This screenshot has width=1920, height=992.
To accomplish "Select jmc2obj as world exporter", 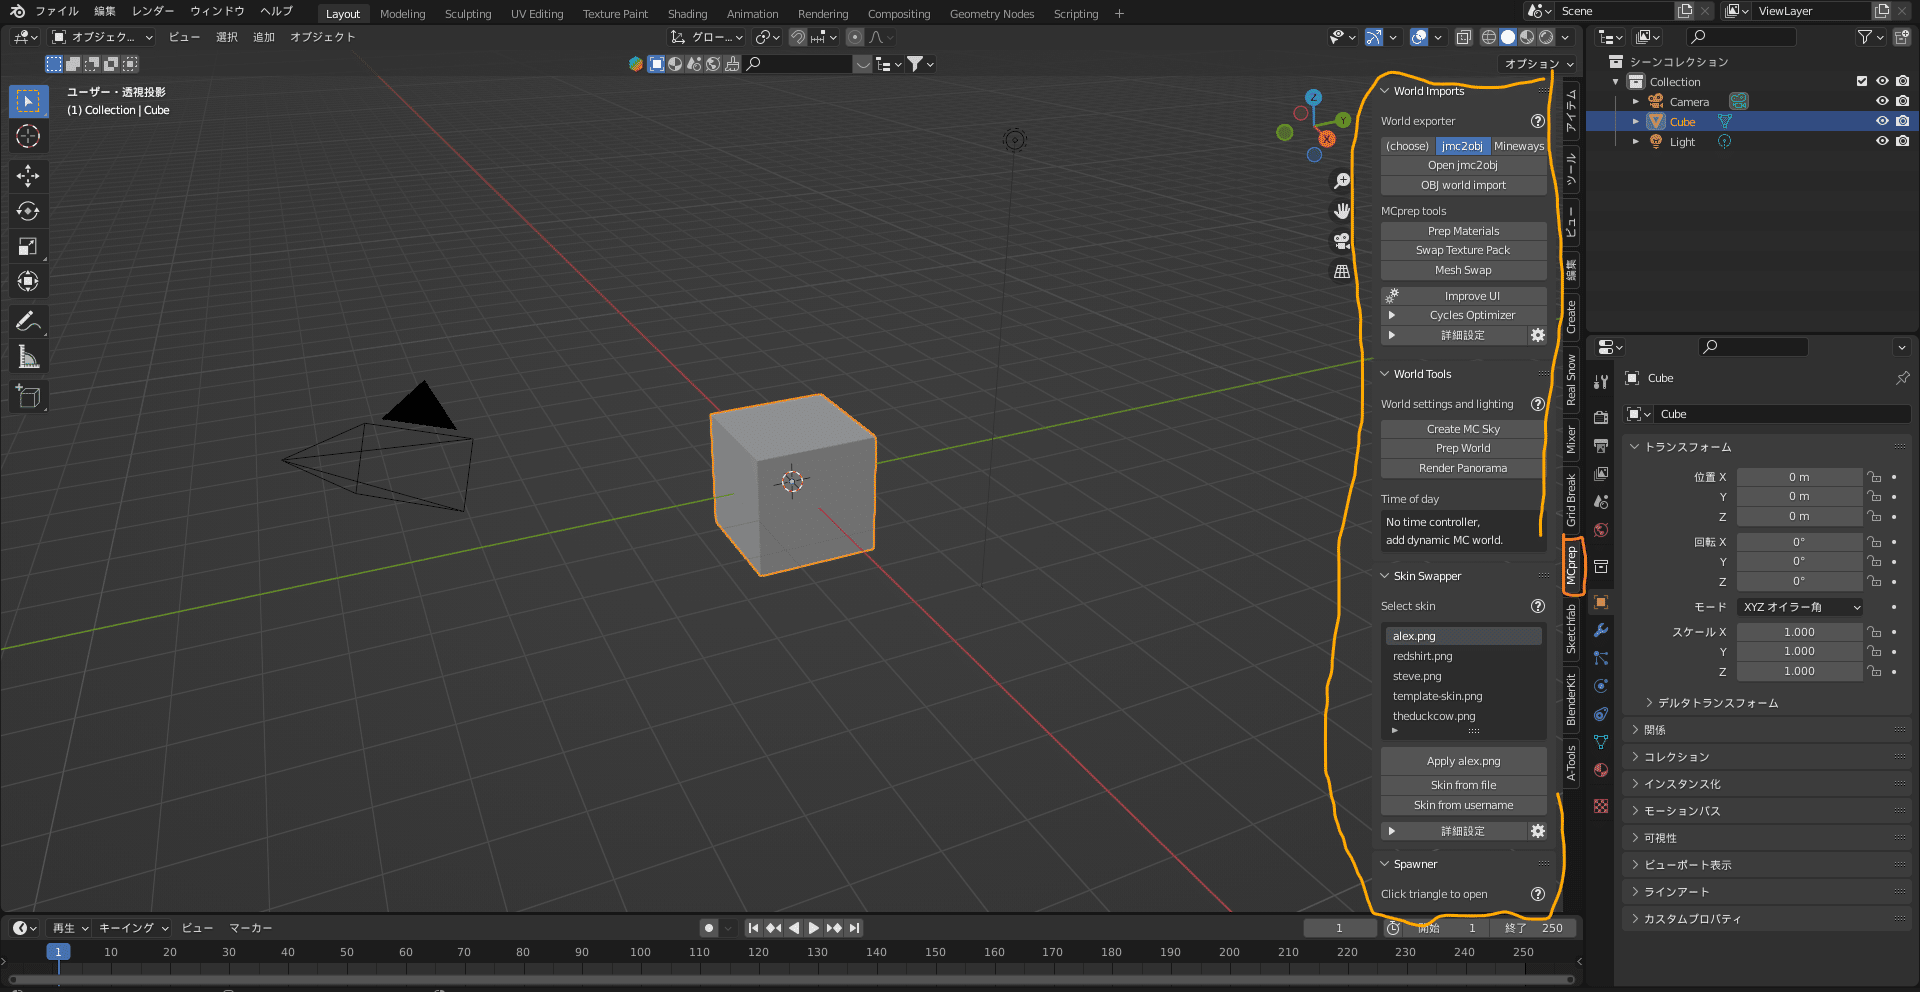I will [x=1462, y=146].
